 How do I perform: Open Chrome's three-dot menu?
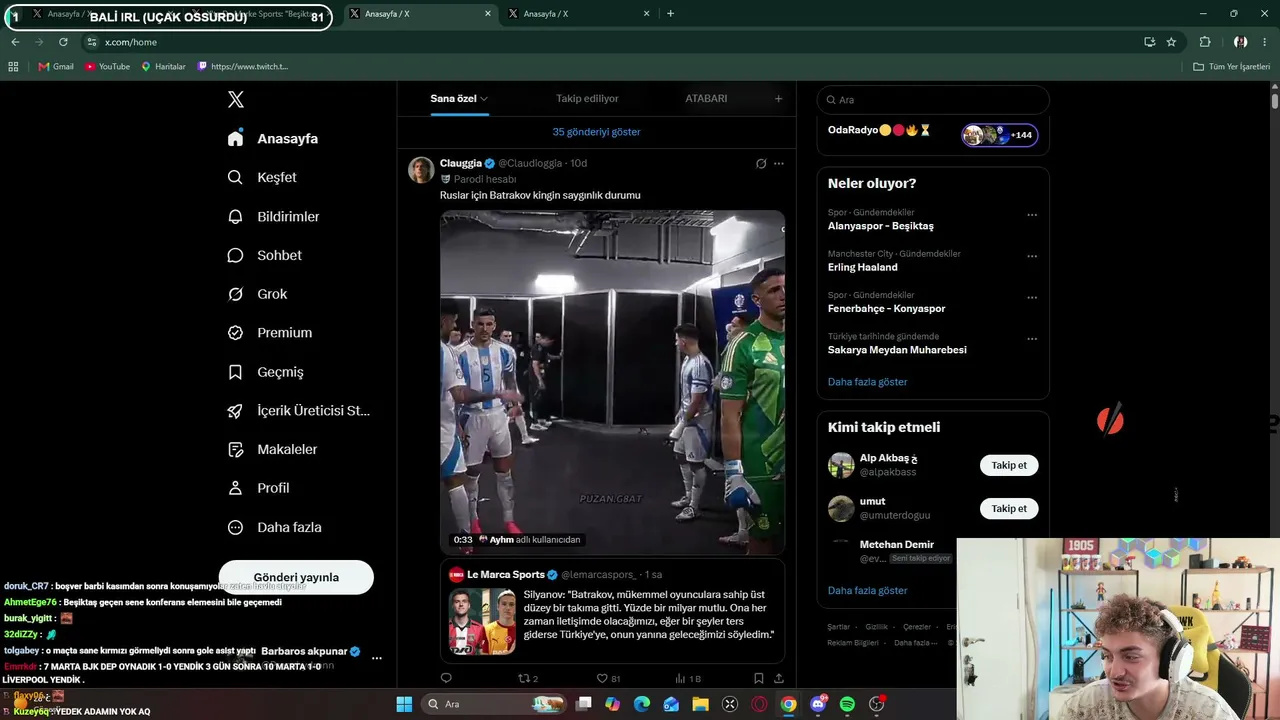(x=1265, y=42)
